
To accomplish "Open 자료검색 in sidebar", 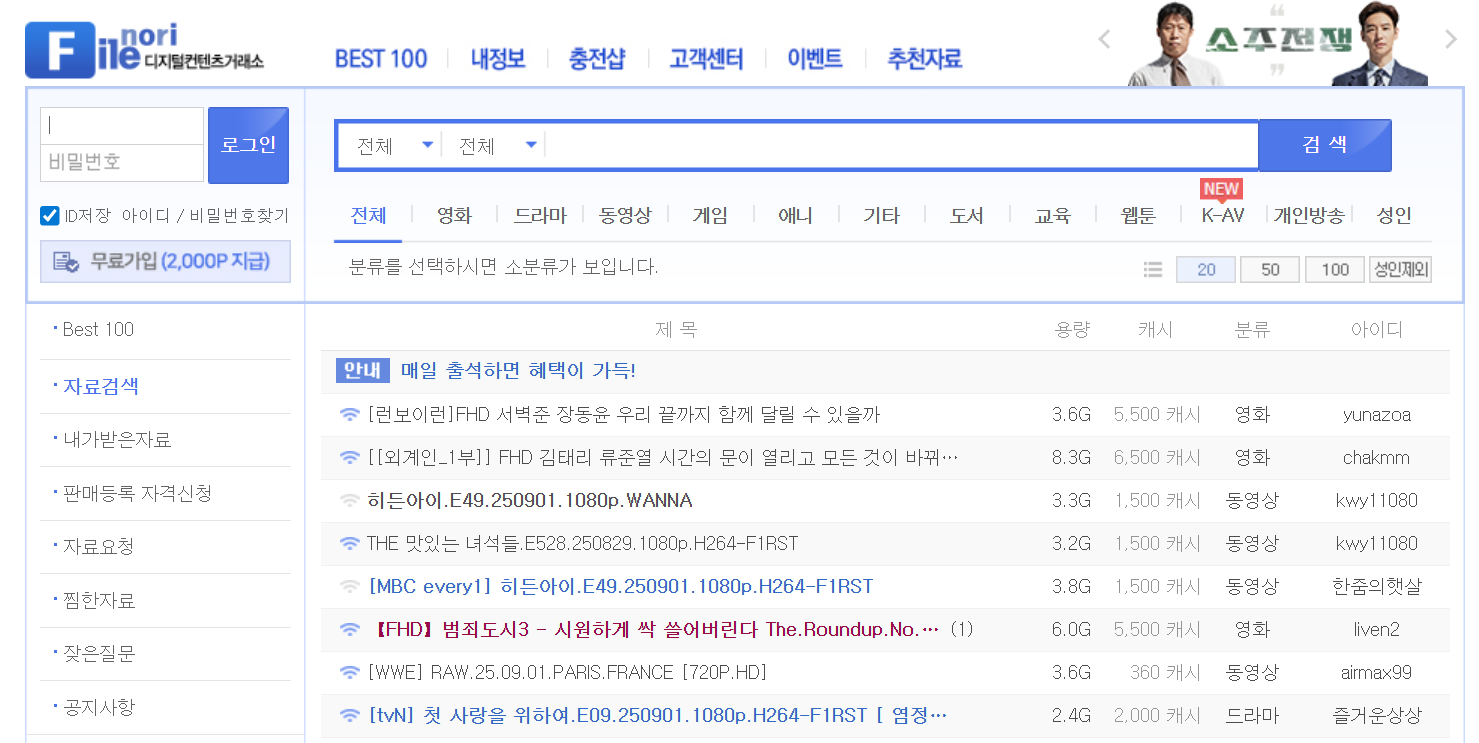I will 100,387.
